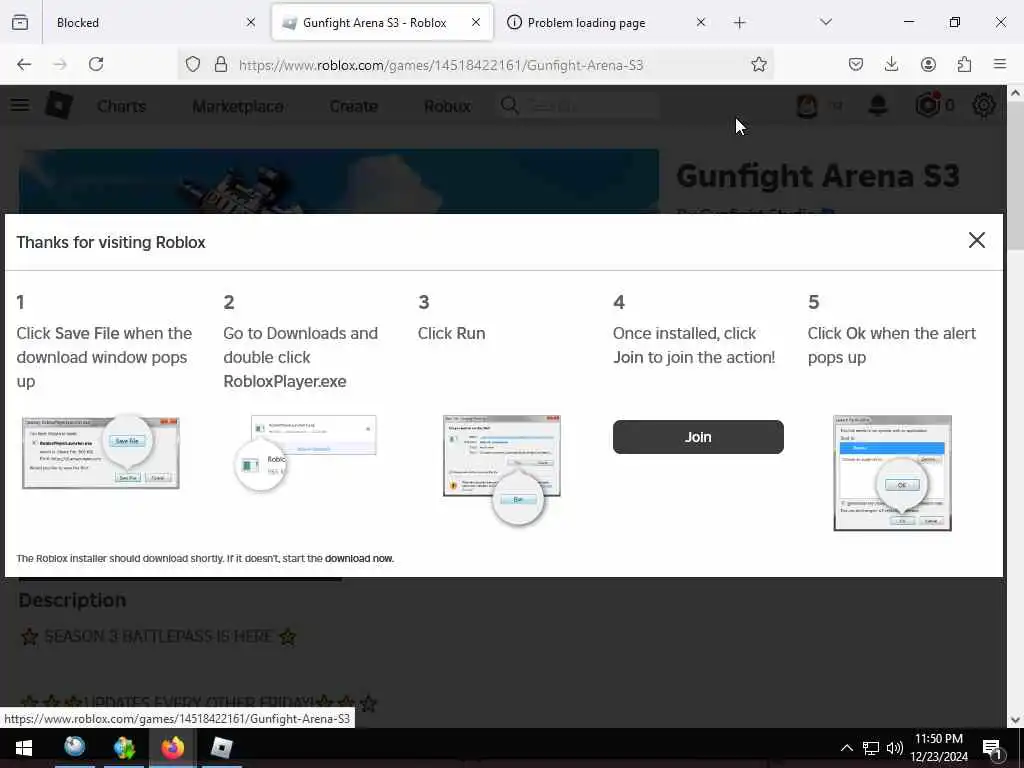This screenshot has width=1024, height=768.
Task: Open Create in Roblox navigation
Action: point(353,106)
